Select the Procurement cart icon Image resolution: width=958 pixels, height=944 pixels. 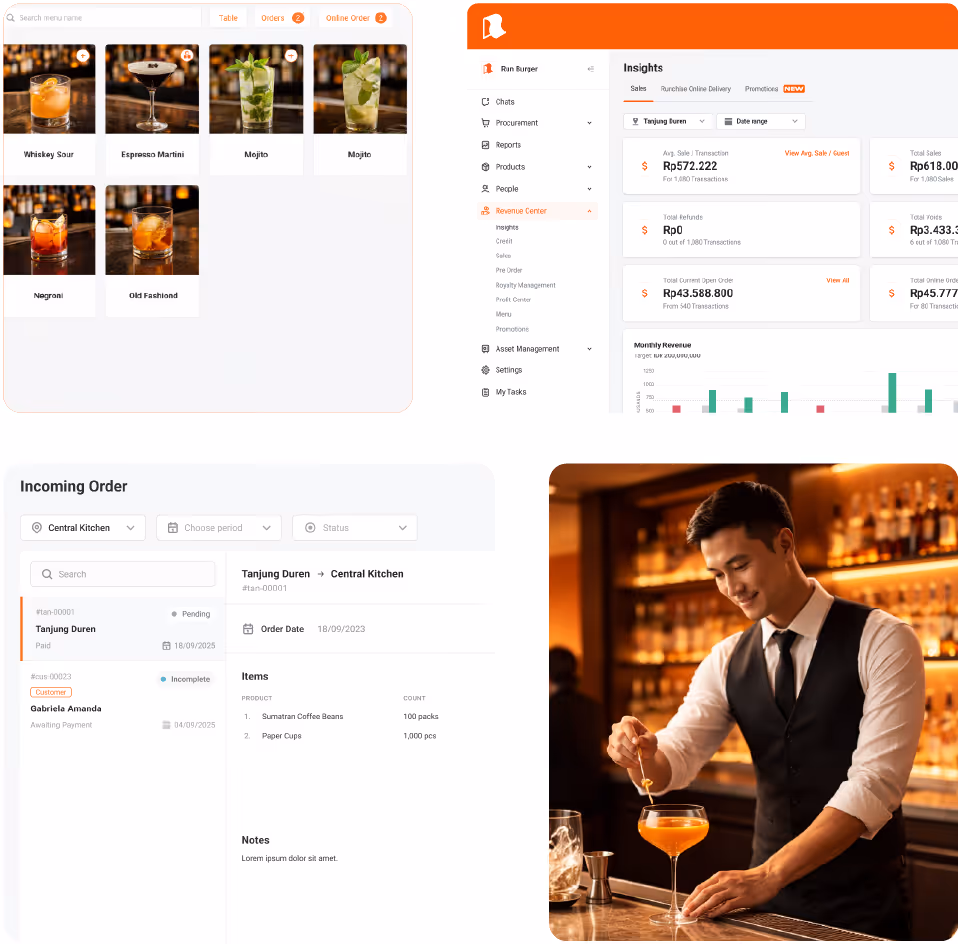pos(487,122)
